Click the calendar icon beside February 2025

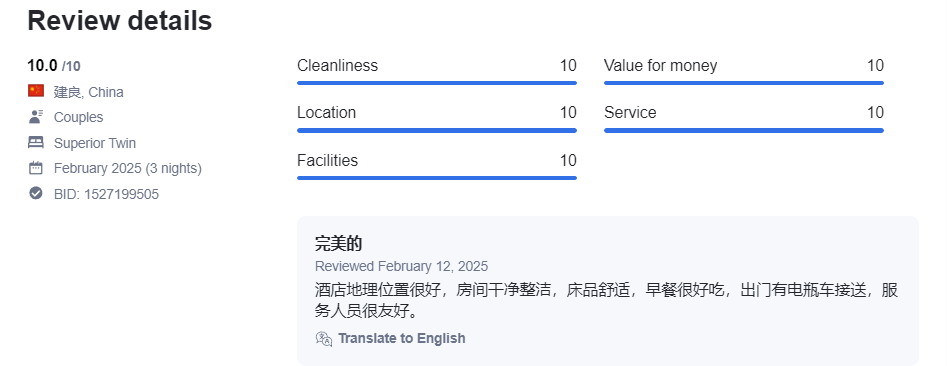pyautogui.click(x=36, y=168)
